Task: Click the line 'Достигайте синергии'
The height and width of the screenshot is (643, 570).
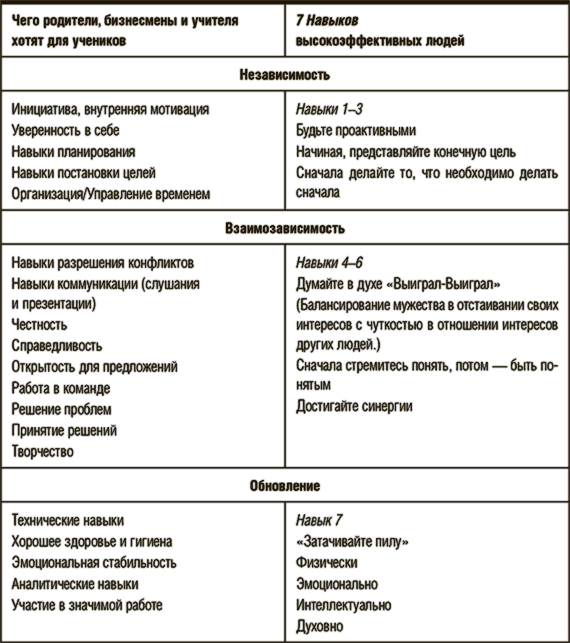Action: [x=354, y=406]
